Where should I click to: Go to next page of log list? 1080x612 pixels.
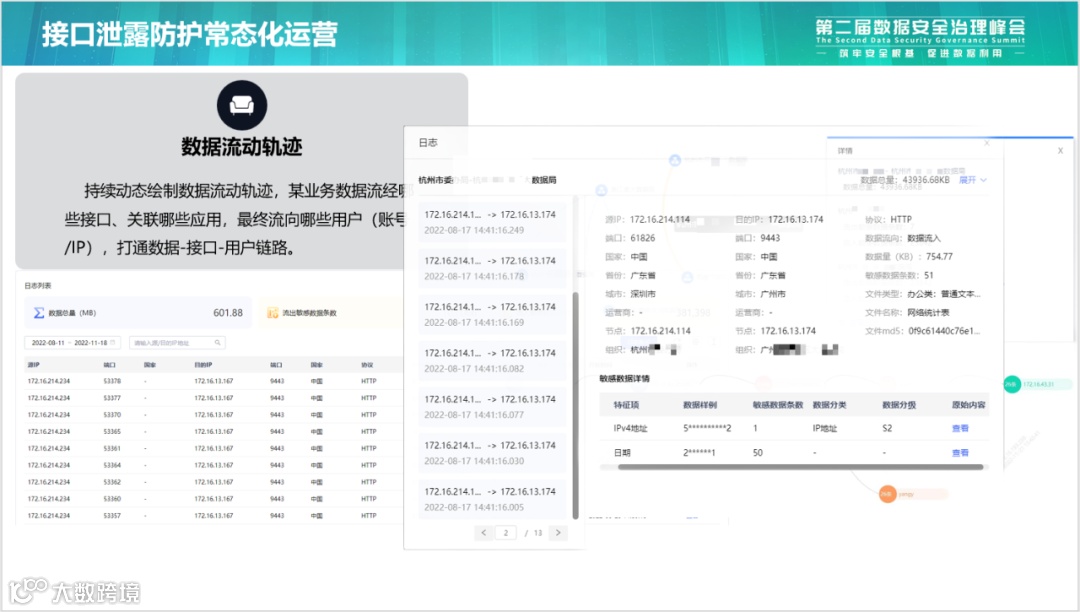(558, 533)
